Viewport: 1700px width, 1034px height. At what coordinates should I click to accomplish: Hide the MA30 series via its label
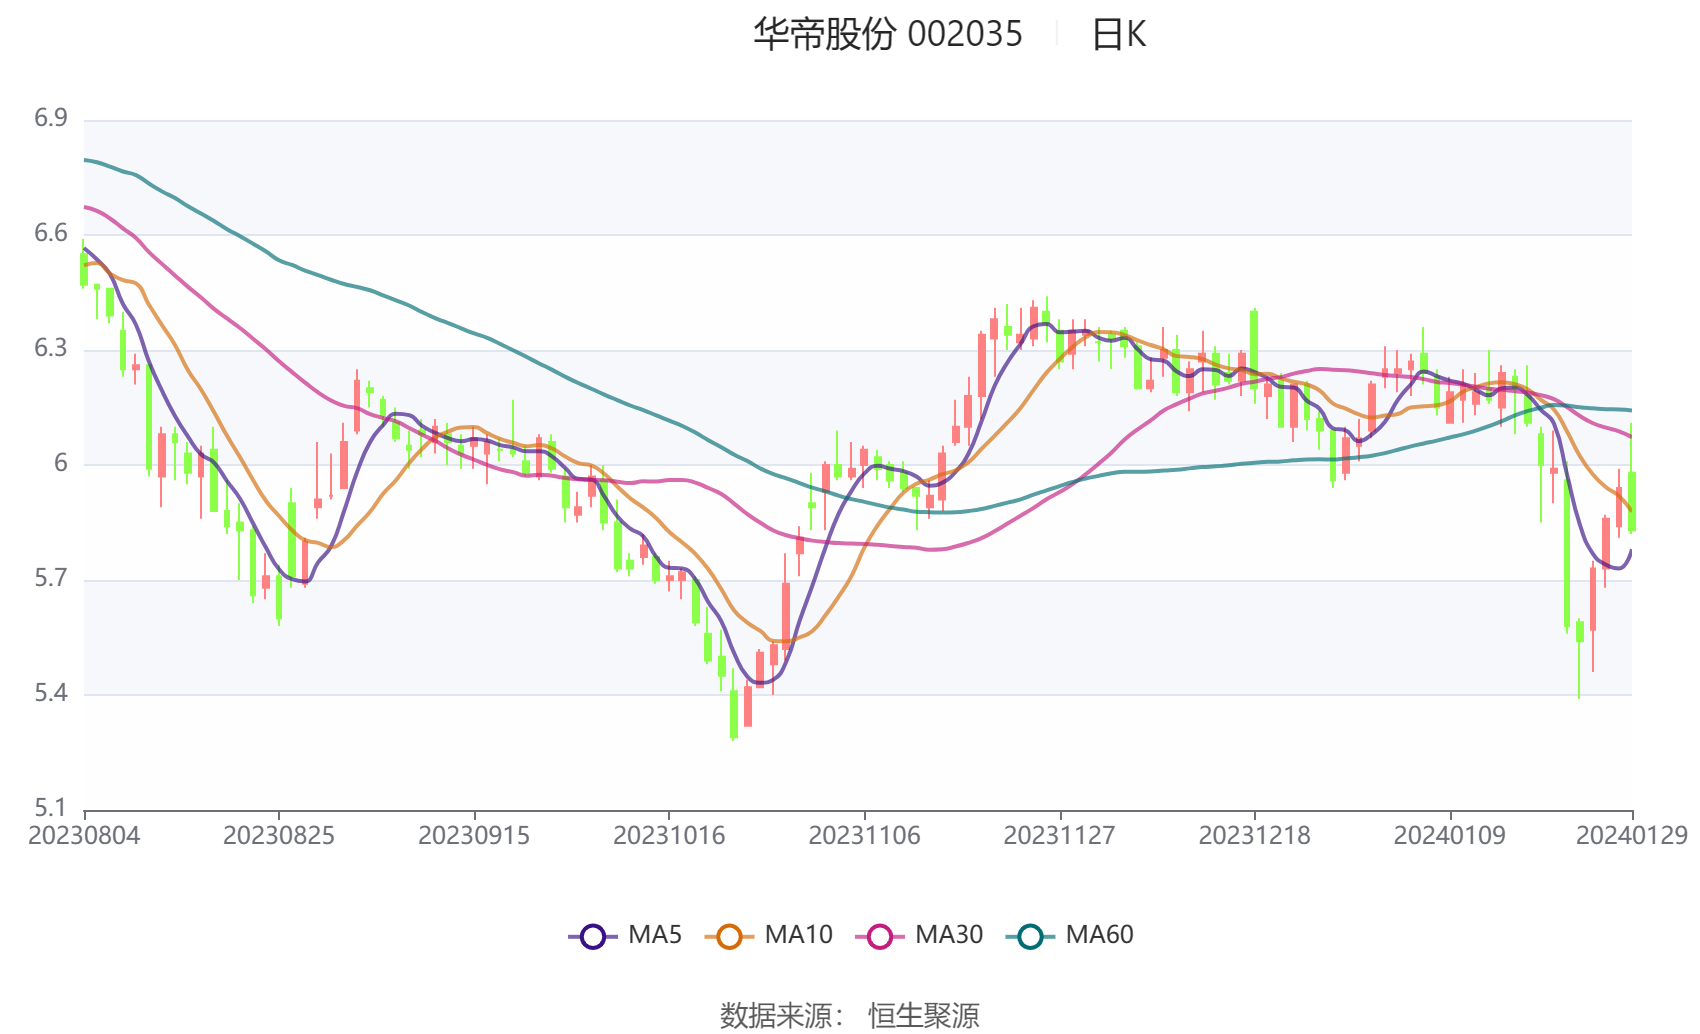tap(949, 935)
